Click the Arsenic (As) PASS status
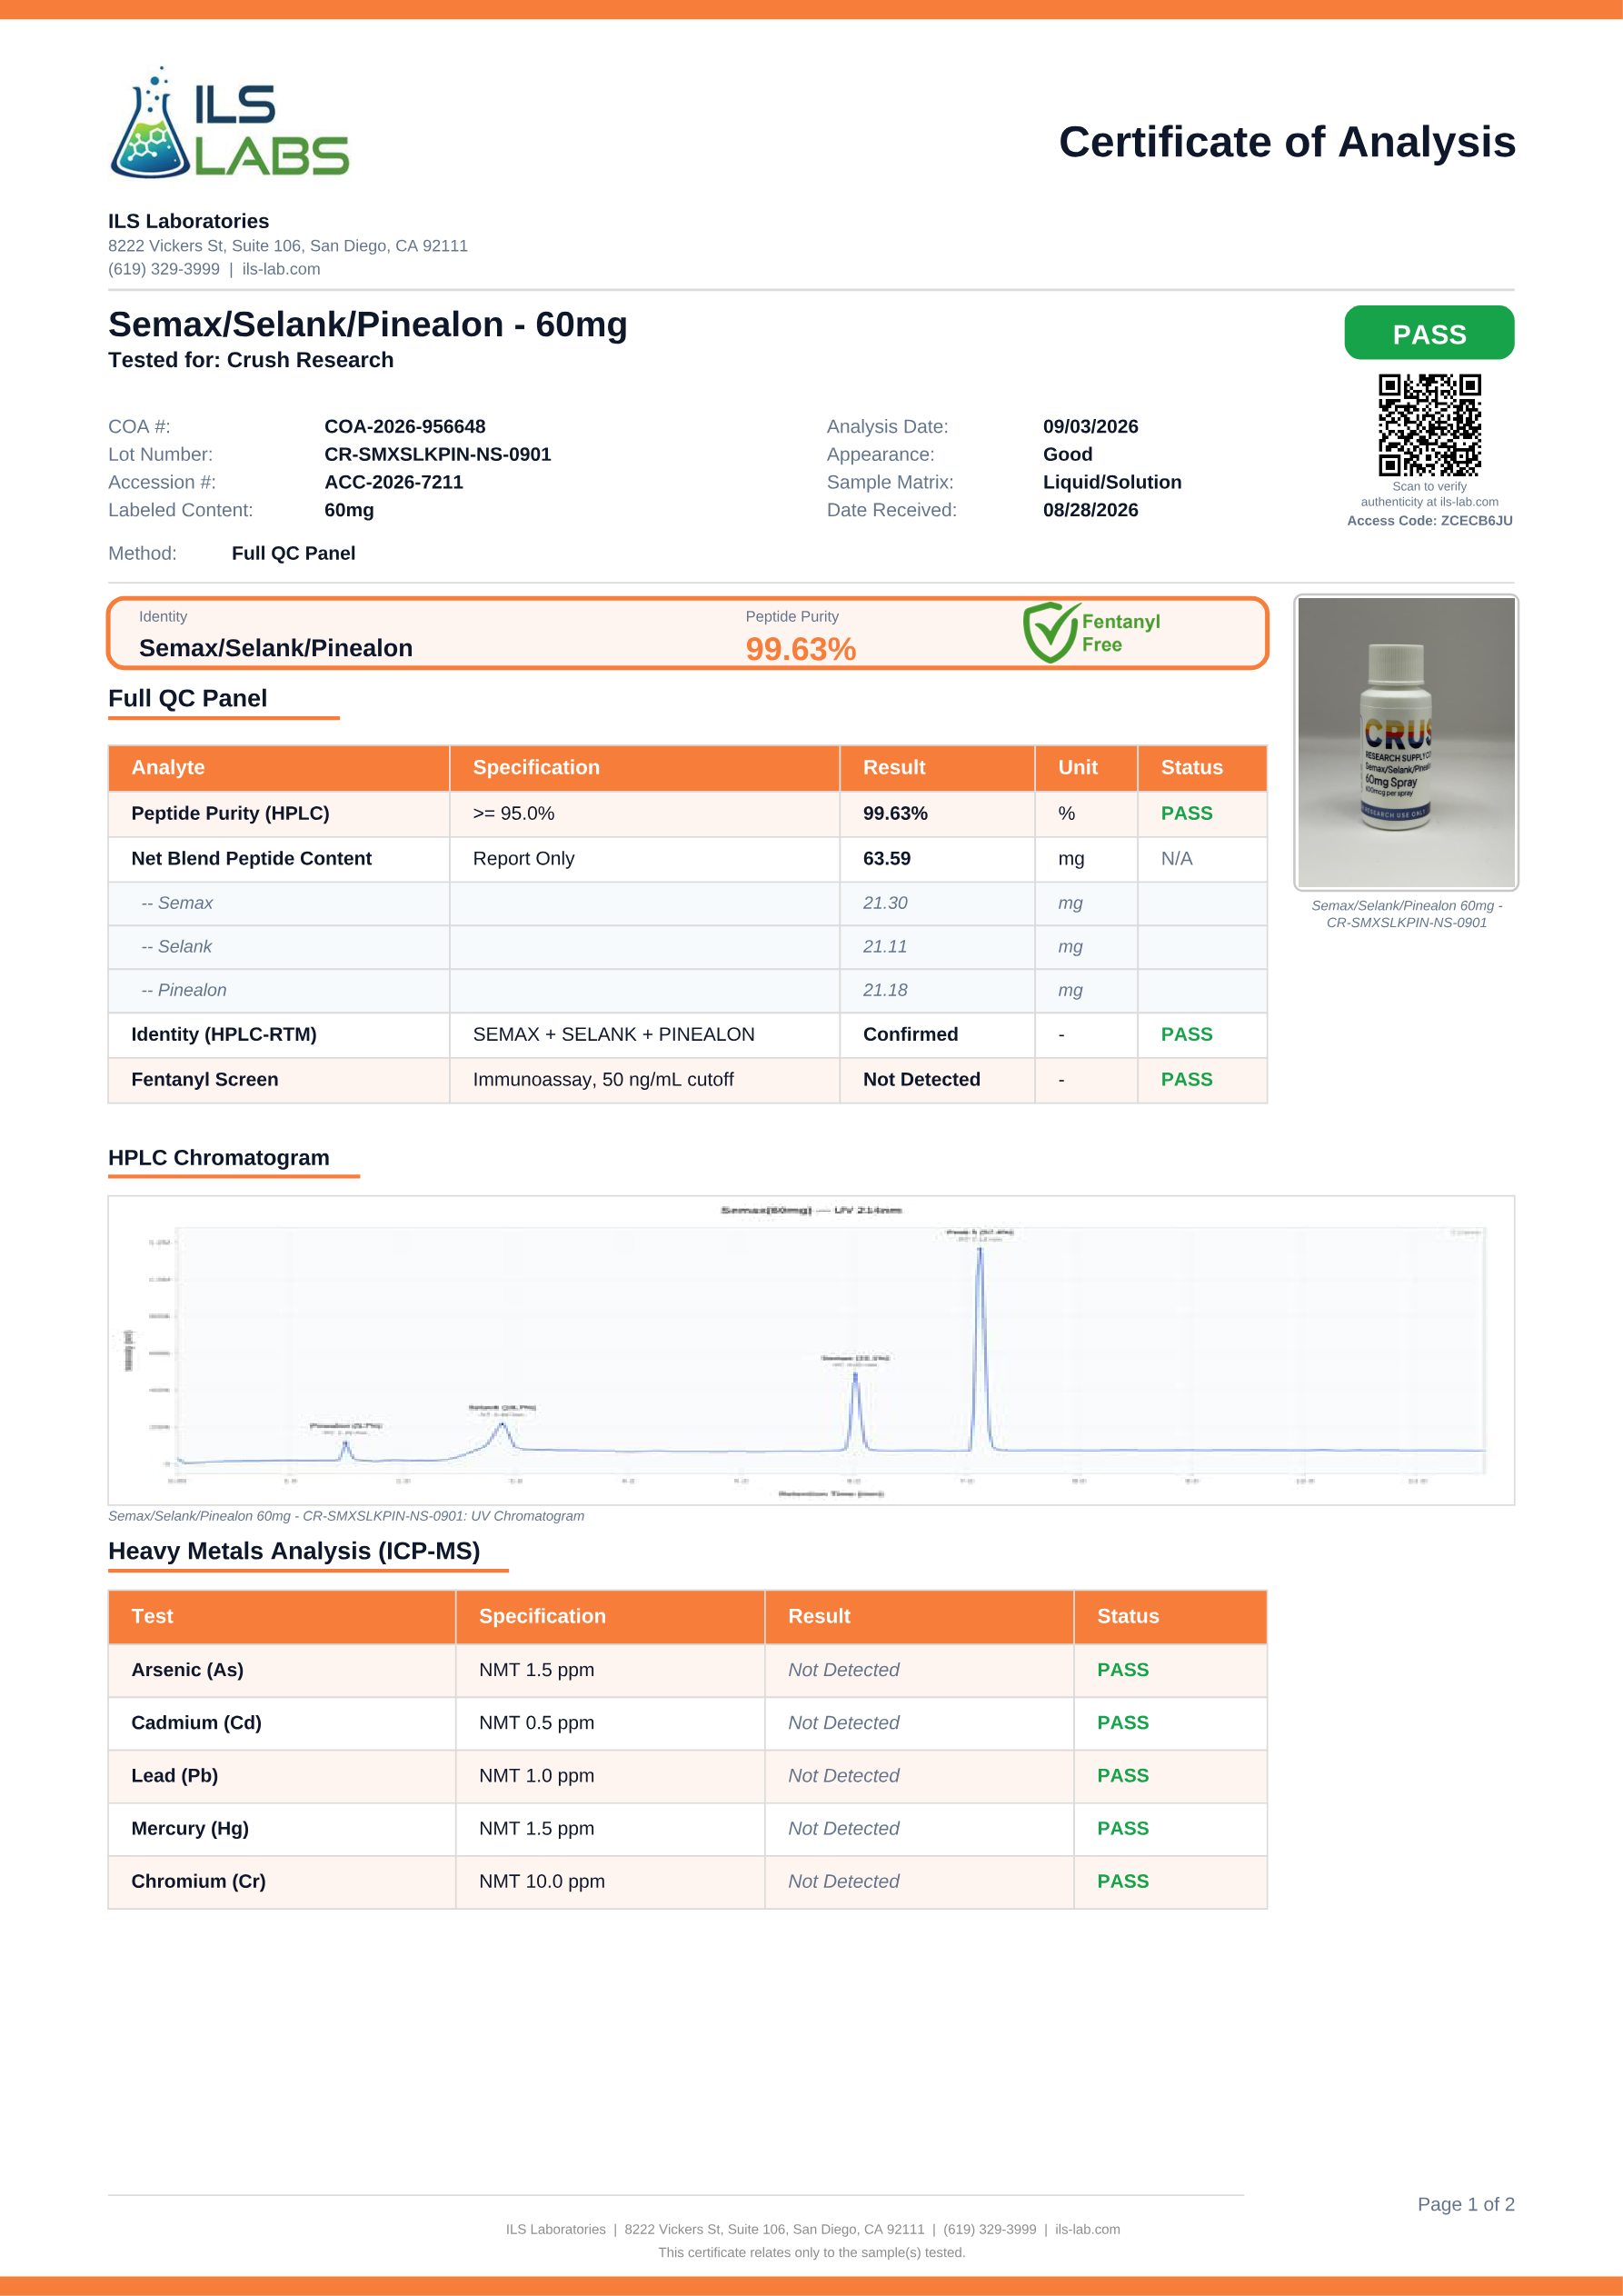Screen dimensions: 1623x2296 point(1123,1670)
